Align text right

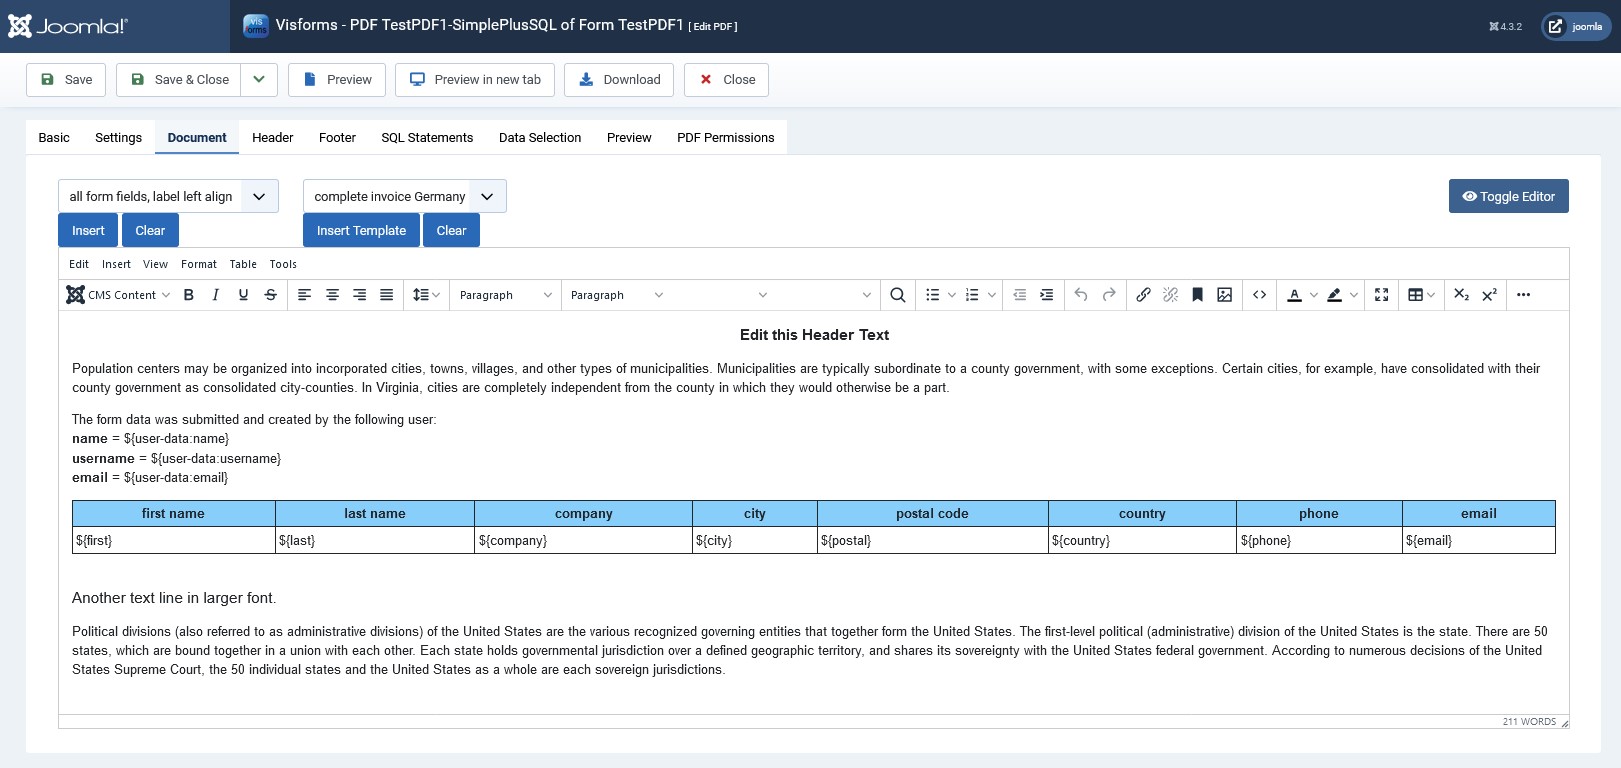[359, 295]
